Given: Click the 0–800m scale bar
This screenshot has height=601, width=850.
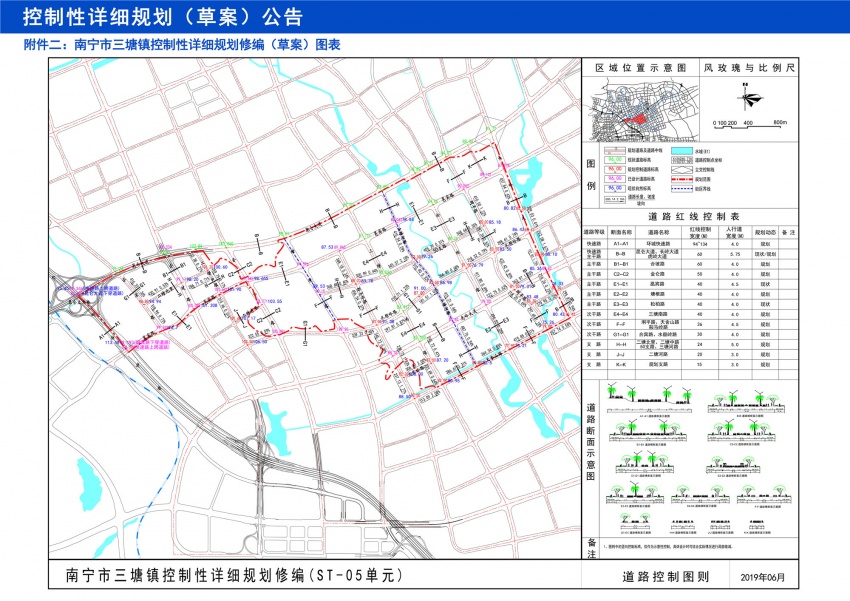Looking at the screenshot, I should coord(750,124).
